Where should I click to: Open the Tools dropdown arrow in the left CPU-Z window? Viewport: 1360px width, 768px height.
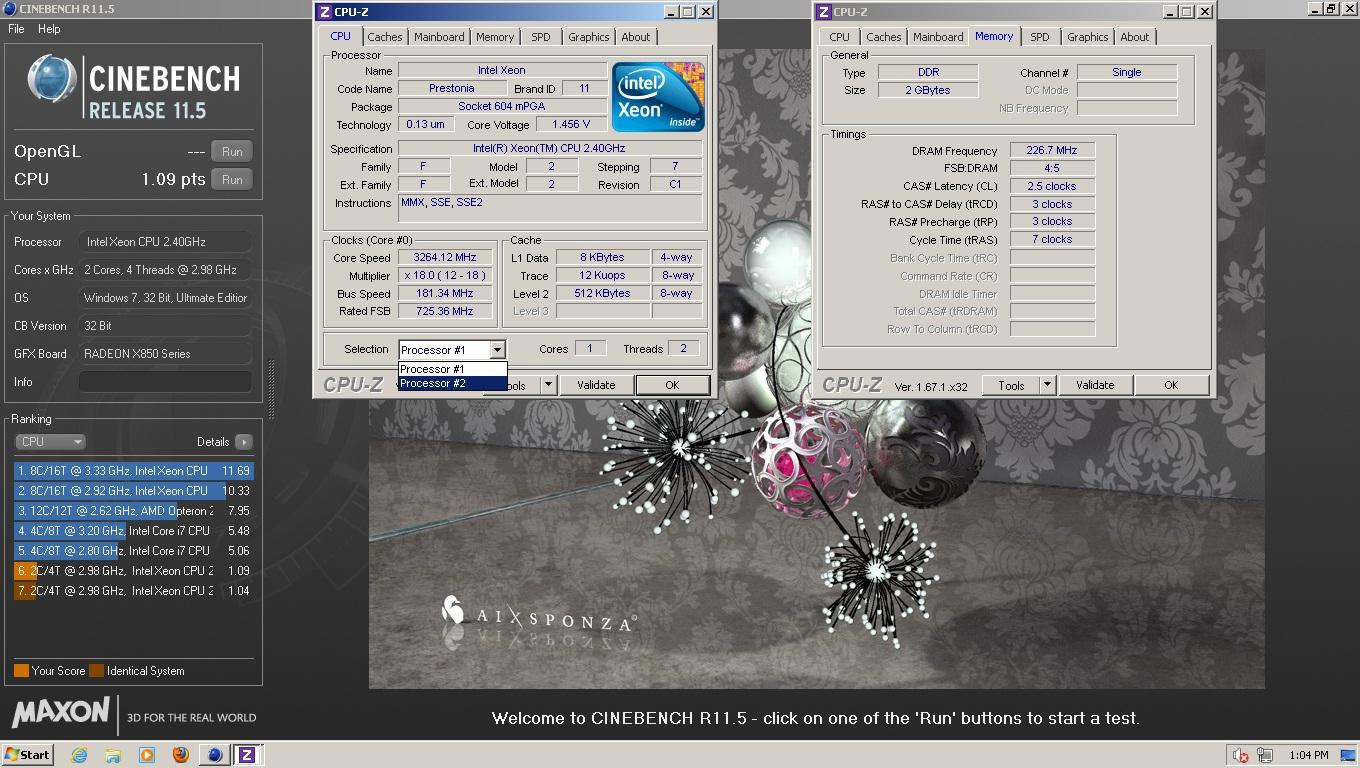(548, 385)
